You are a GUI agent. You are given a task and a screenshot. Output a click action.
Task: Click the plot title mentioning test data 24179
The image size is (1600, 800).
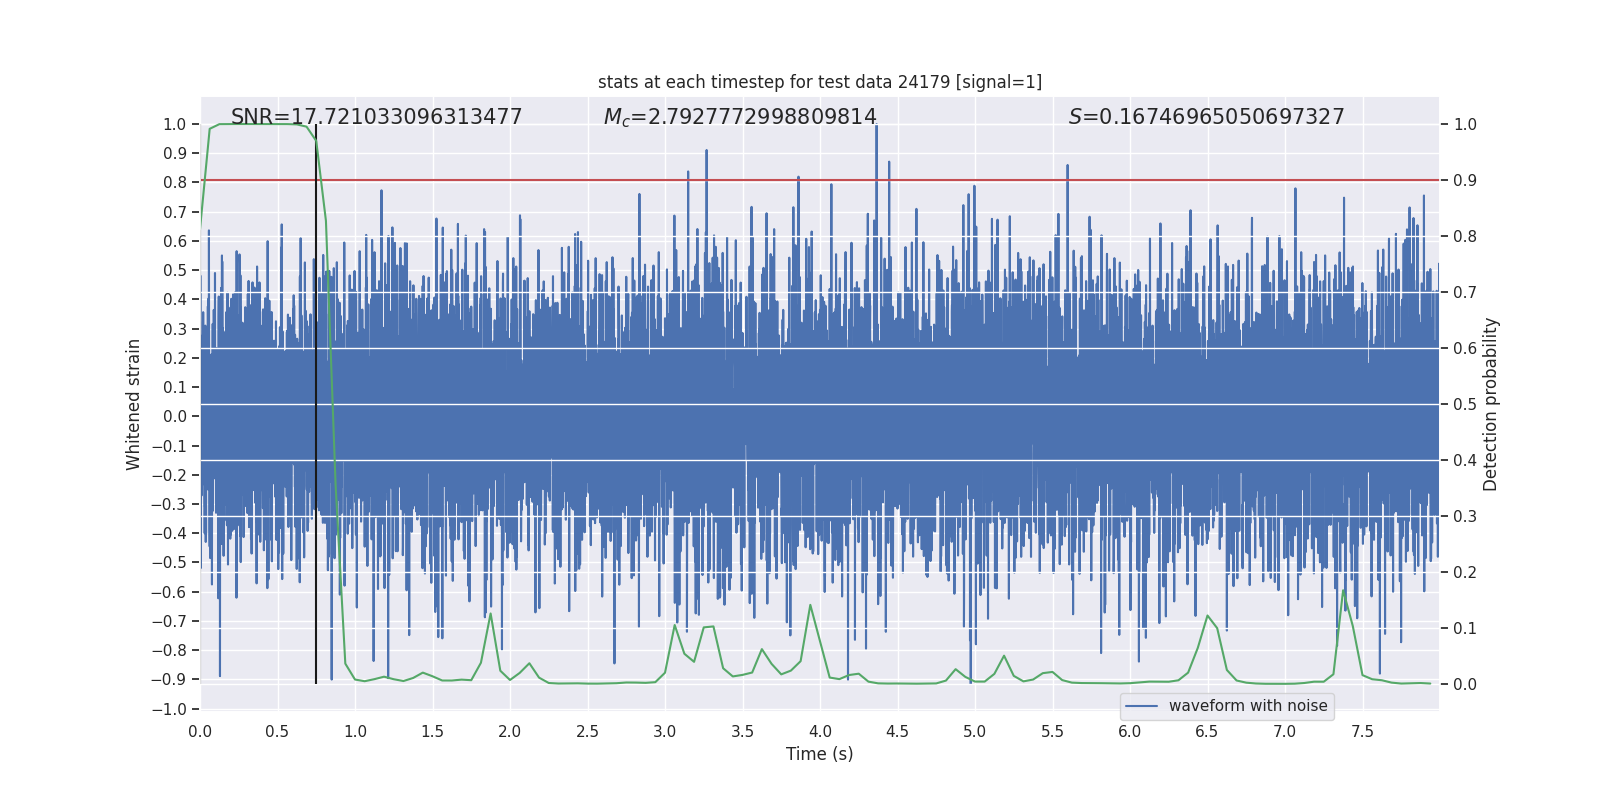(819, 82)
